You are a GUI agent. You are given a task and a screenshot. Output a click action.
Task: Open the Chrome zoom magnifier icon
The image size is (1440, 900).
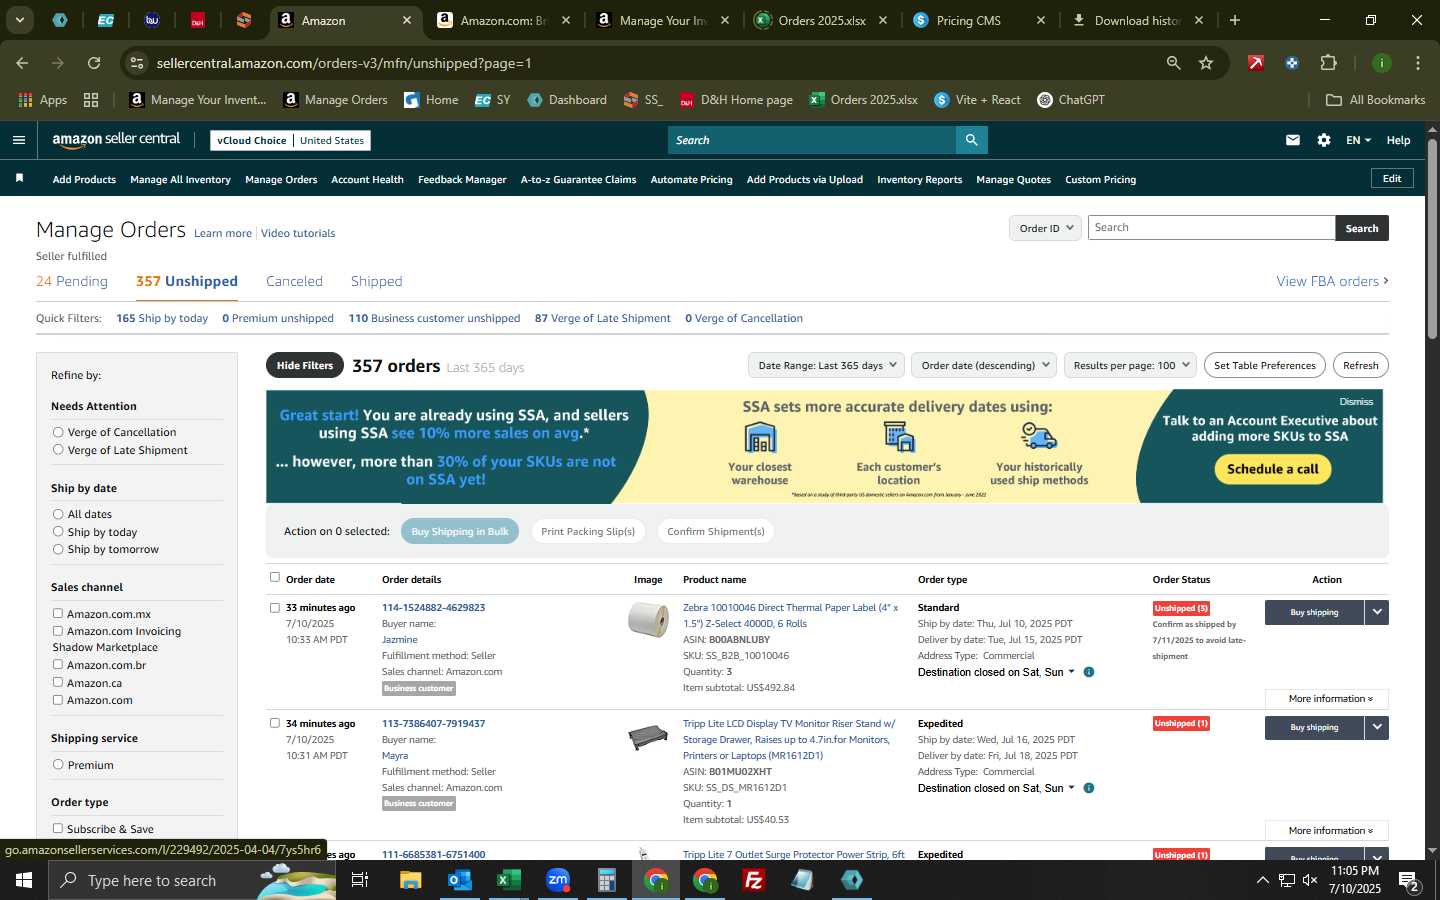pos(1173,63)
